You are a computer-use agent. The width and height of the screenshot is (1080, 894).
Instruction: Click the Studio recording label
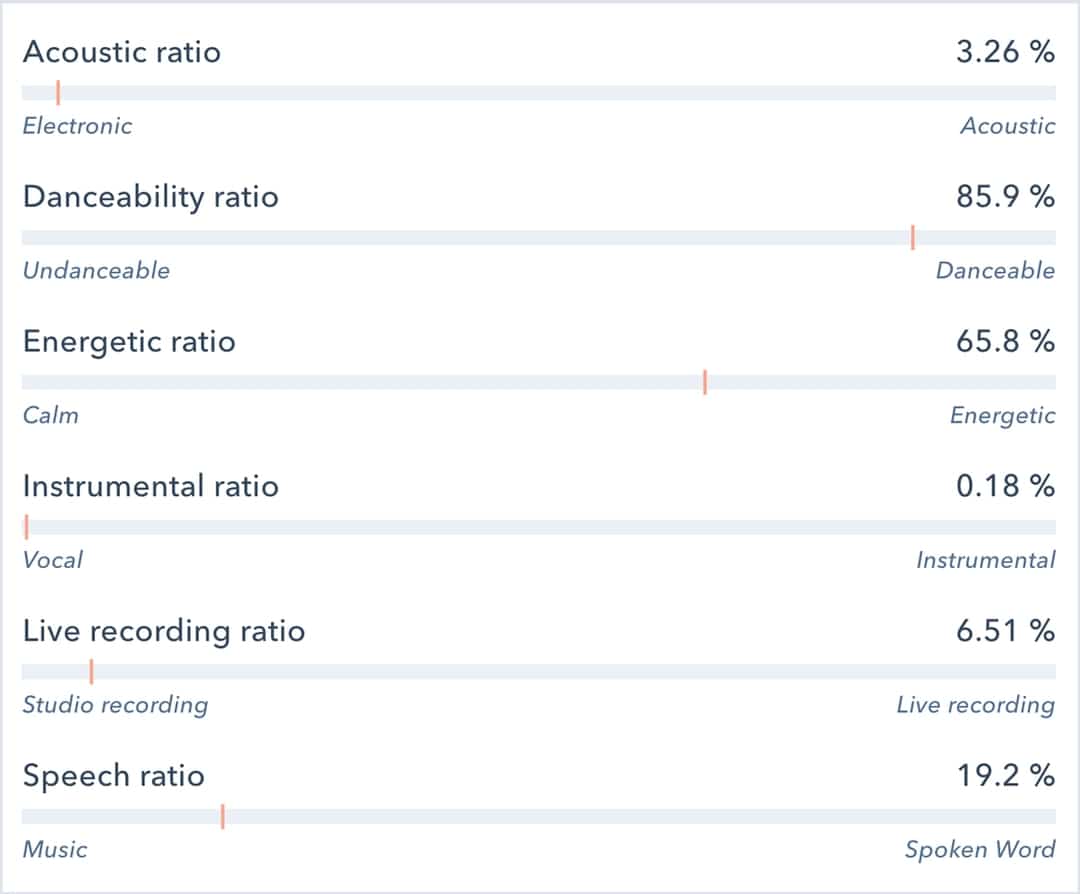pos(113,704)
